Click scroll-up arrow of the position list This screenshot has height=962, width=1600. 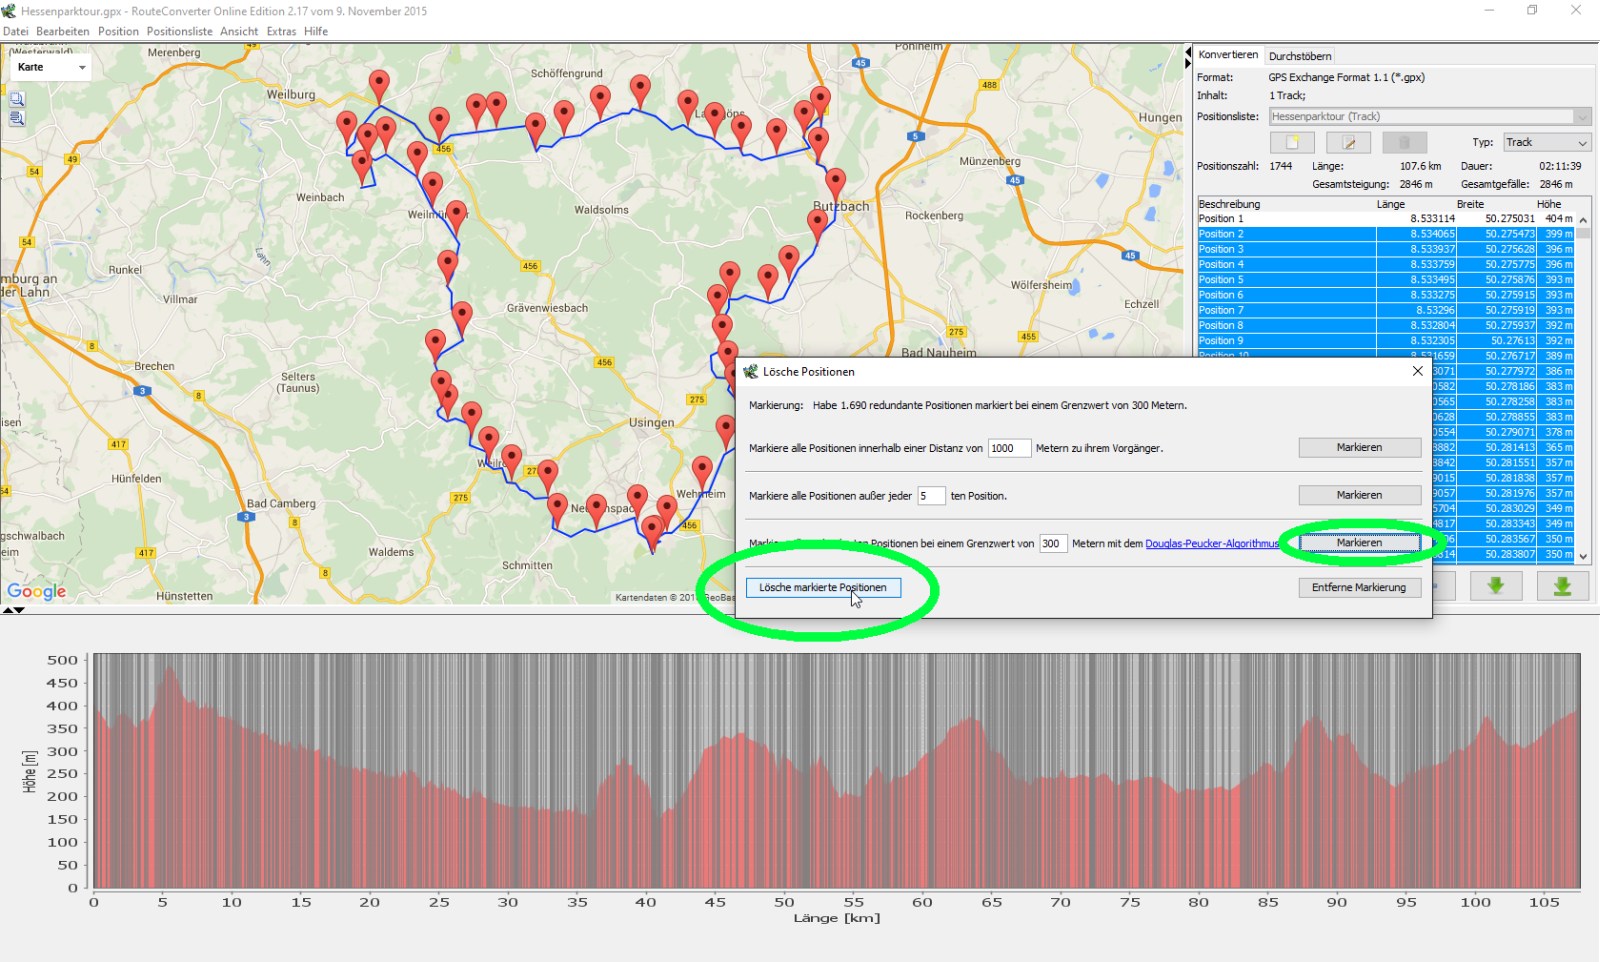click(1583, 220)
